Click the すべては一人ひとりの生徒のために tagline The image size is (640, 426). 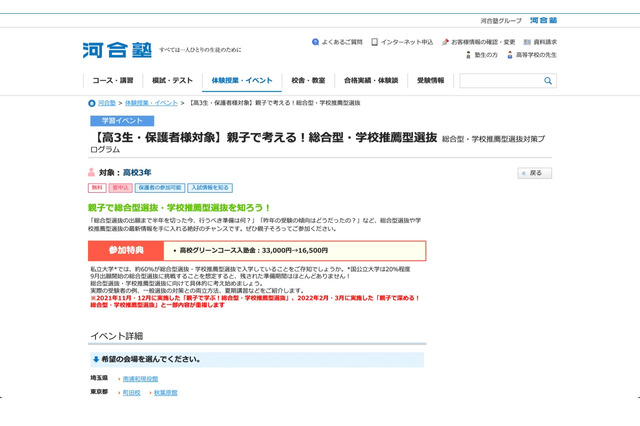click(x=200, y=50)
